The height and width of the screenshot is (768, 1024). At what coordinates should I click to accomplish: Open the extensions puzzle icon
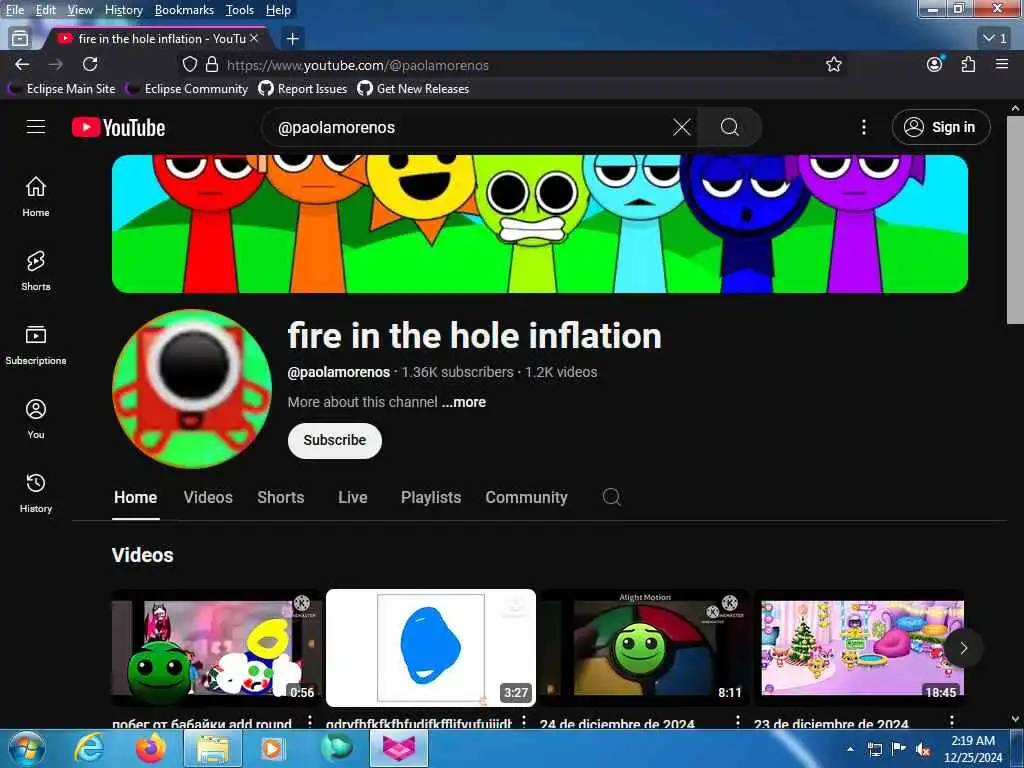pos(968,64)
